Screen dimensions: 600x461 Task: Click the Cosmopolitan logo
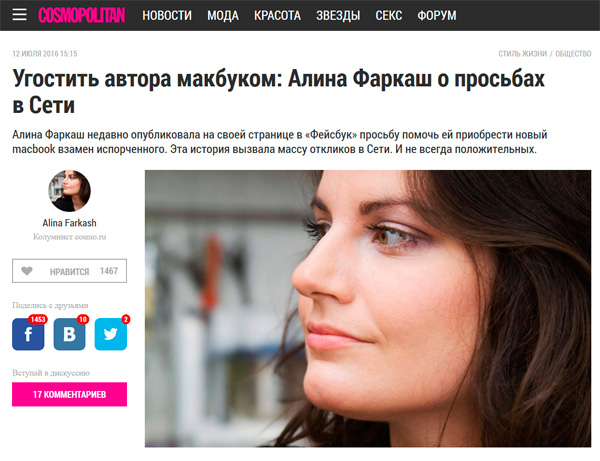pos(82,15)
